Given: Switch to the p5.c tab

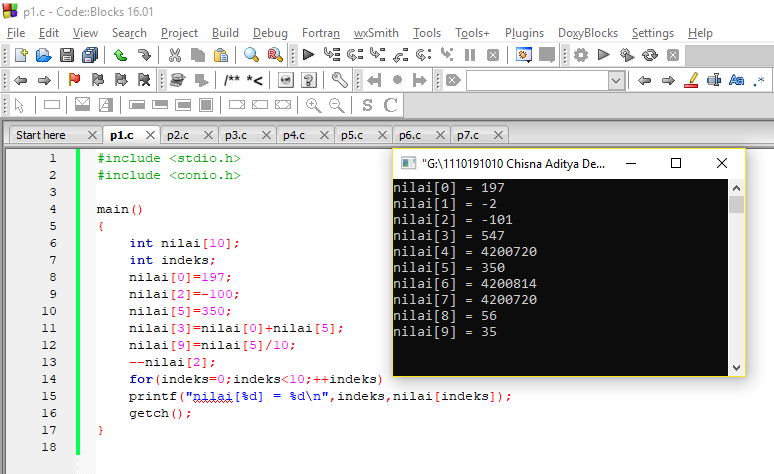Looking at the screenshot, I should click(352, 135).
